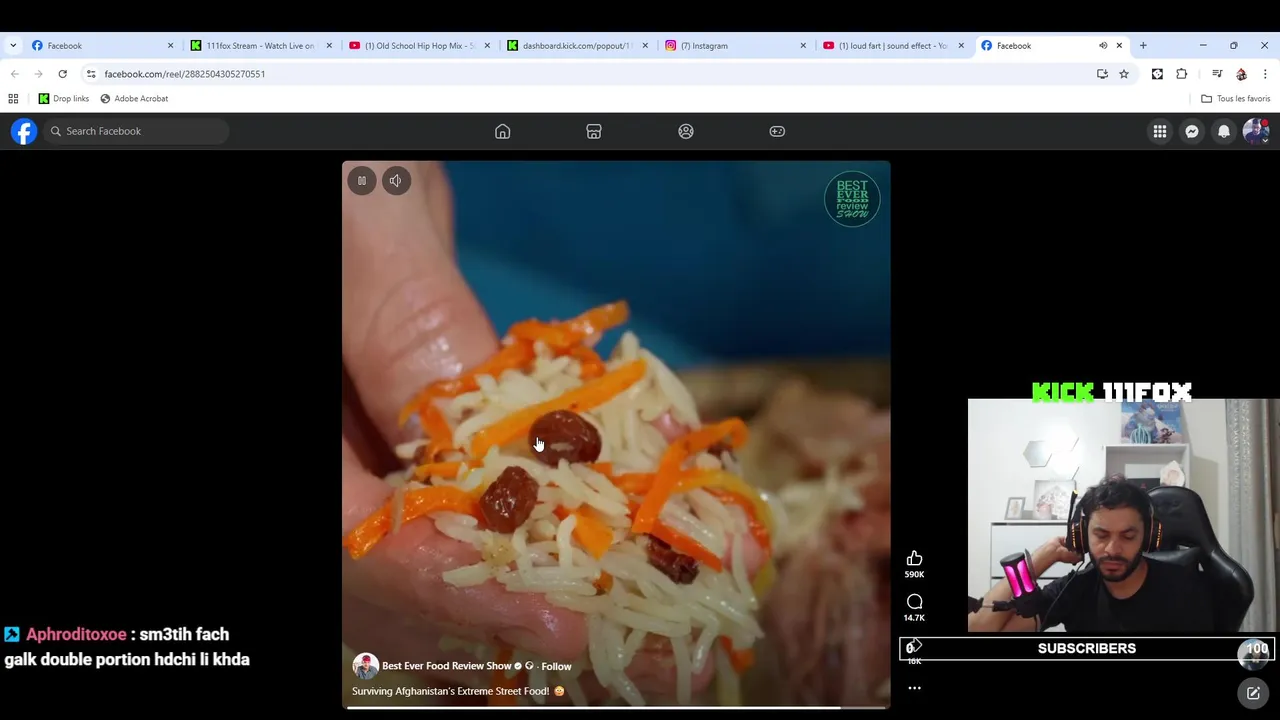View site information icon in the address bar
Screen dimensions: 1280x720
tap(91, 74)
